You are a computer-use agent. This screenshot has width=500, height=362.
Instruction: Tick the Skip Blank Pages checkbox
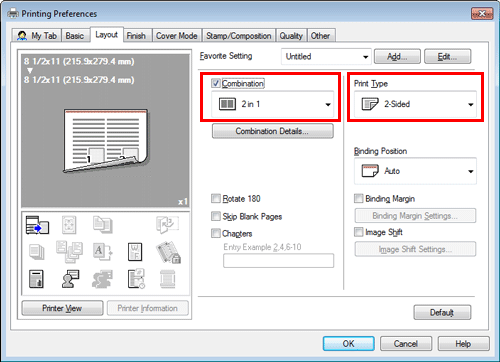(216, 216)
